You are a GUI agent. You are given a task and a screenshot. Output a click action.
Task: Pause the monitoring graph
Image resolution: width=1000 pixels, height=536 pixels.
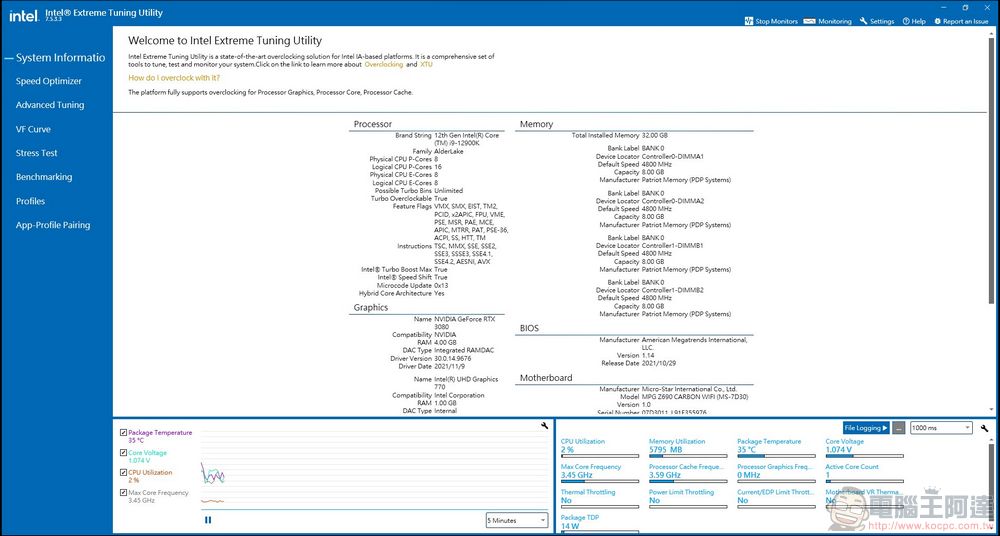point(208,519)
